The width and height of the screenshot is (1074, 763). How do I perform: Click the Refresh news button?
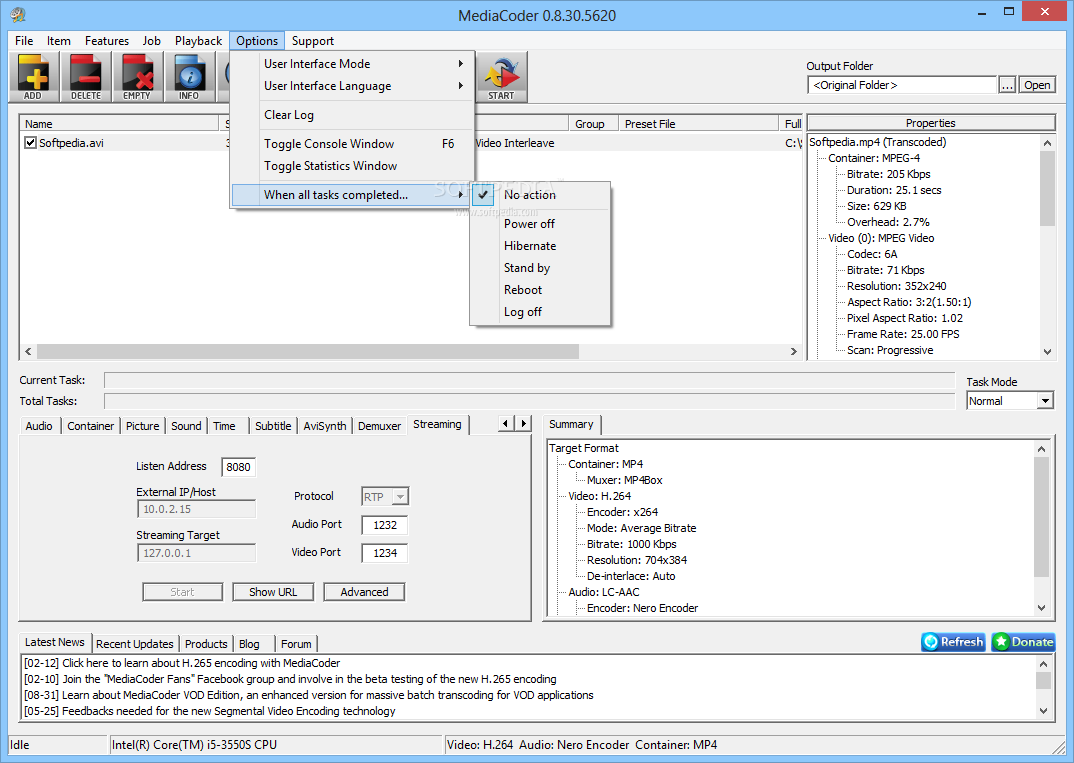point(953,642)
